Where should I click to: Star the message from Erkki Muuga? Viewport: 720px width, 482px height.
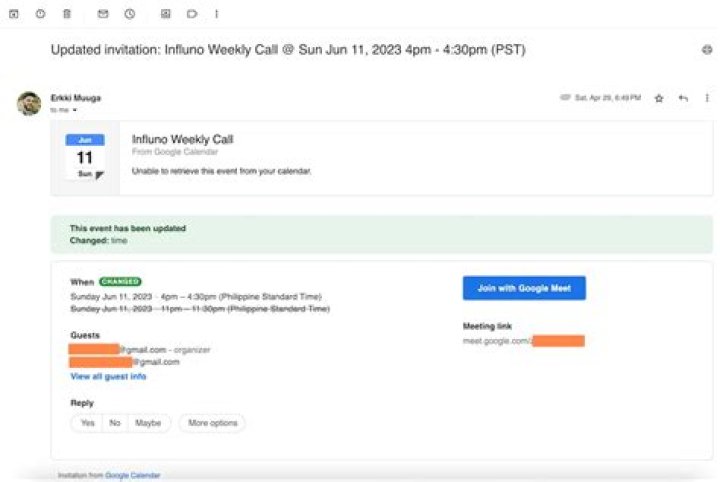tap(659, 98)
